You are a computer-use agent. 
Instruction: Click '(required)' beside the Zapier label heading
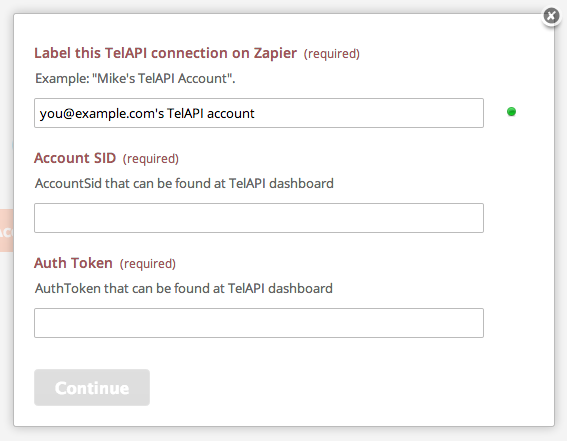pos(332,54)
